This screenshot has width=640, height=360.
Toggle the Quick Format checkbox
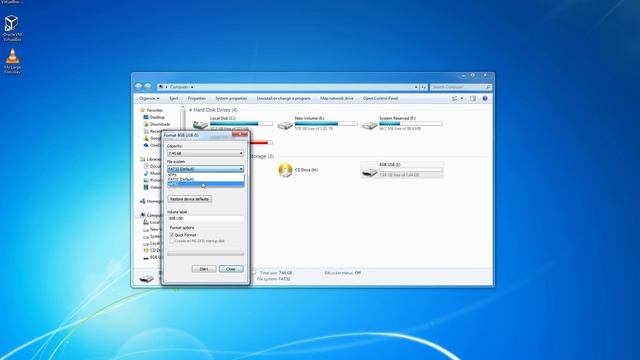172,235
